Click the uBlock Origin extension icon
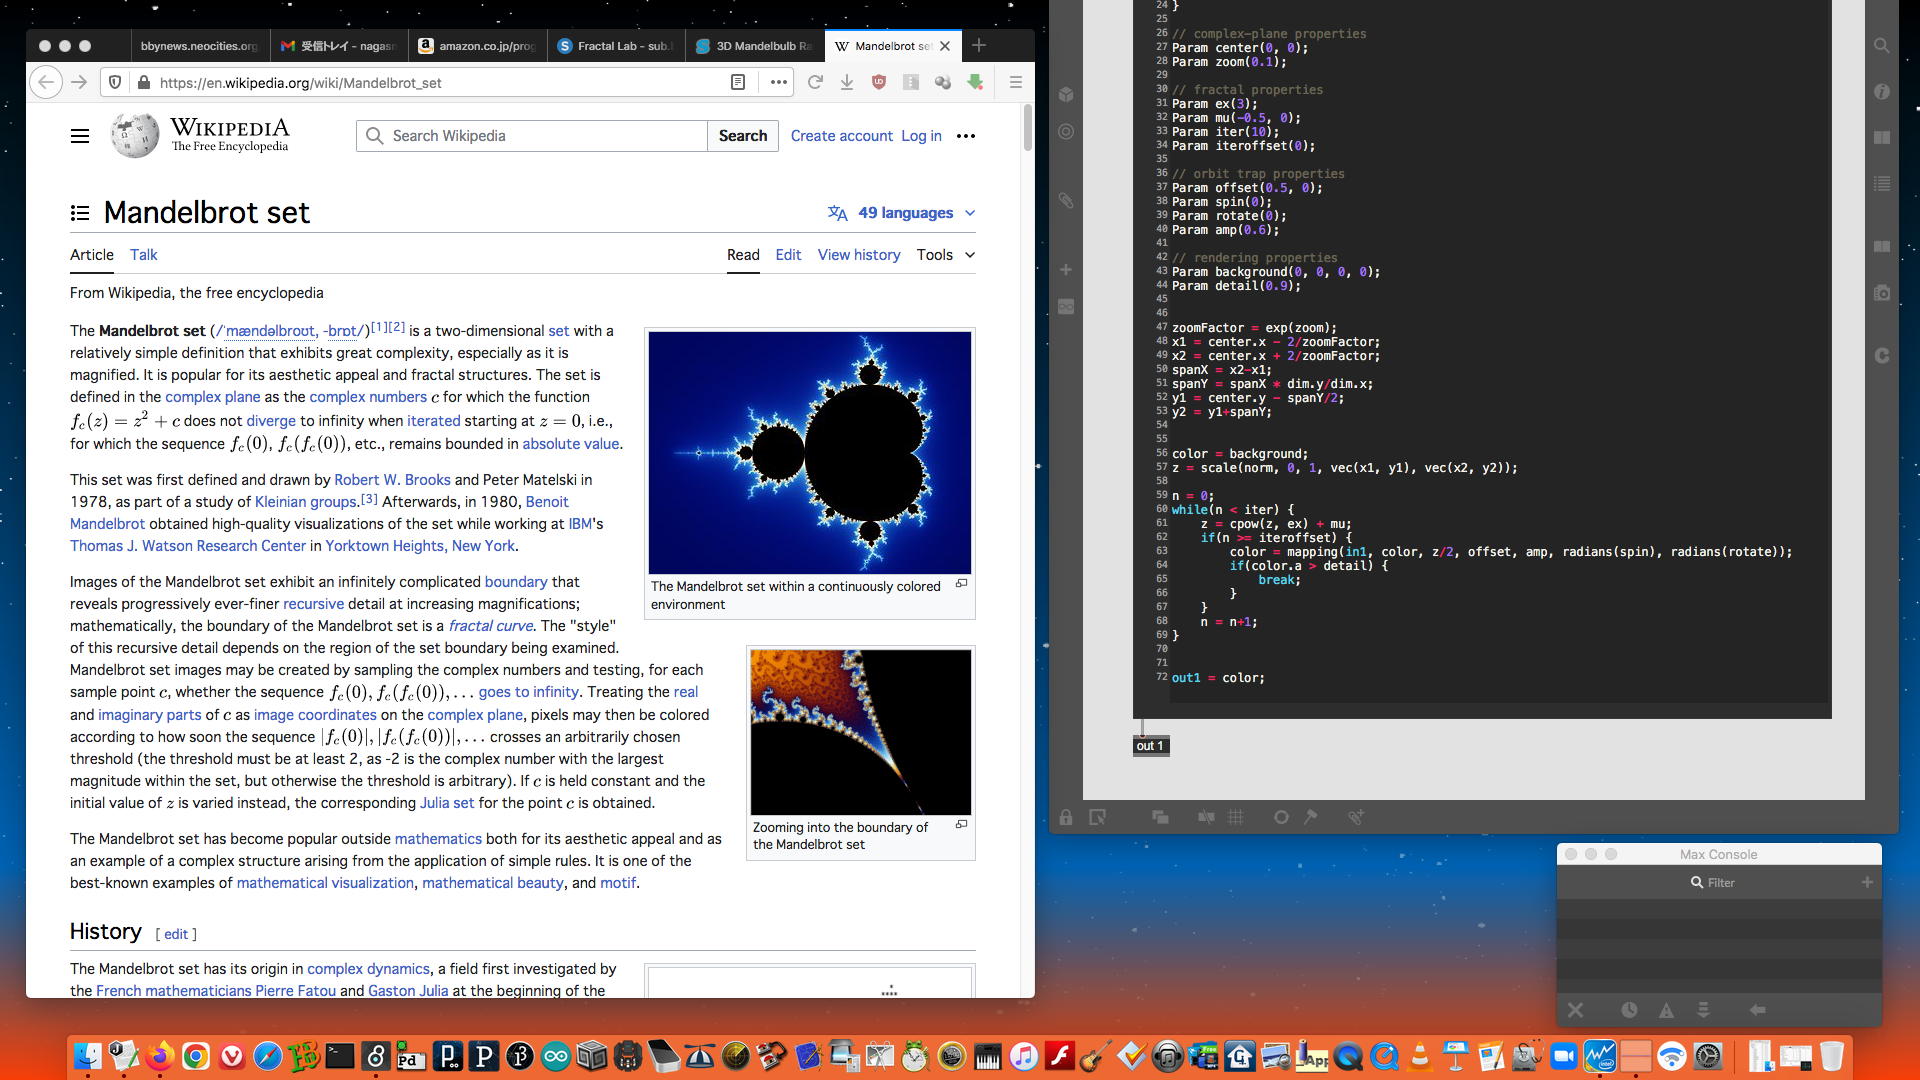 pos(878,83)
